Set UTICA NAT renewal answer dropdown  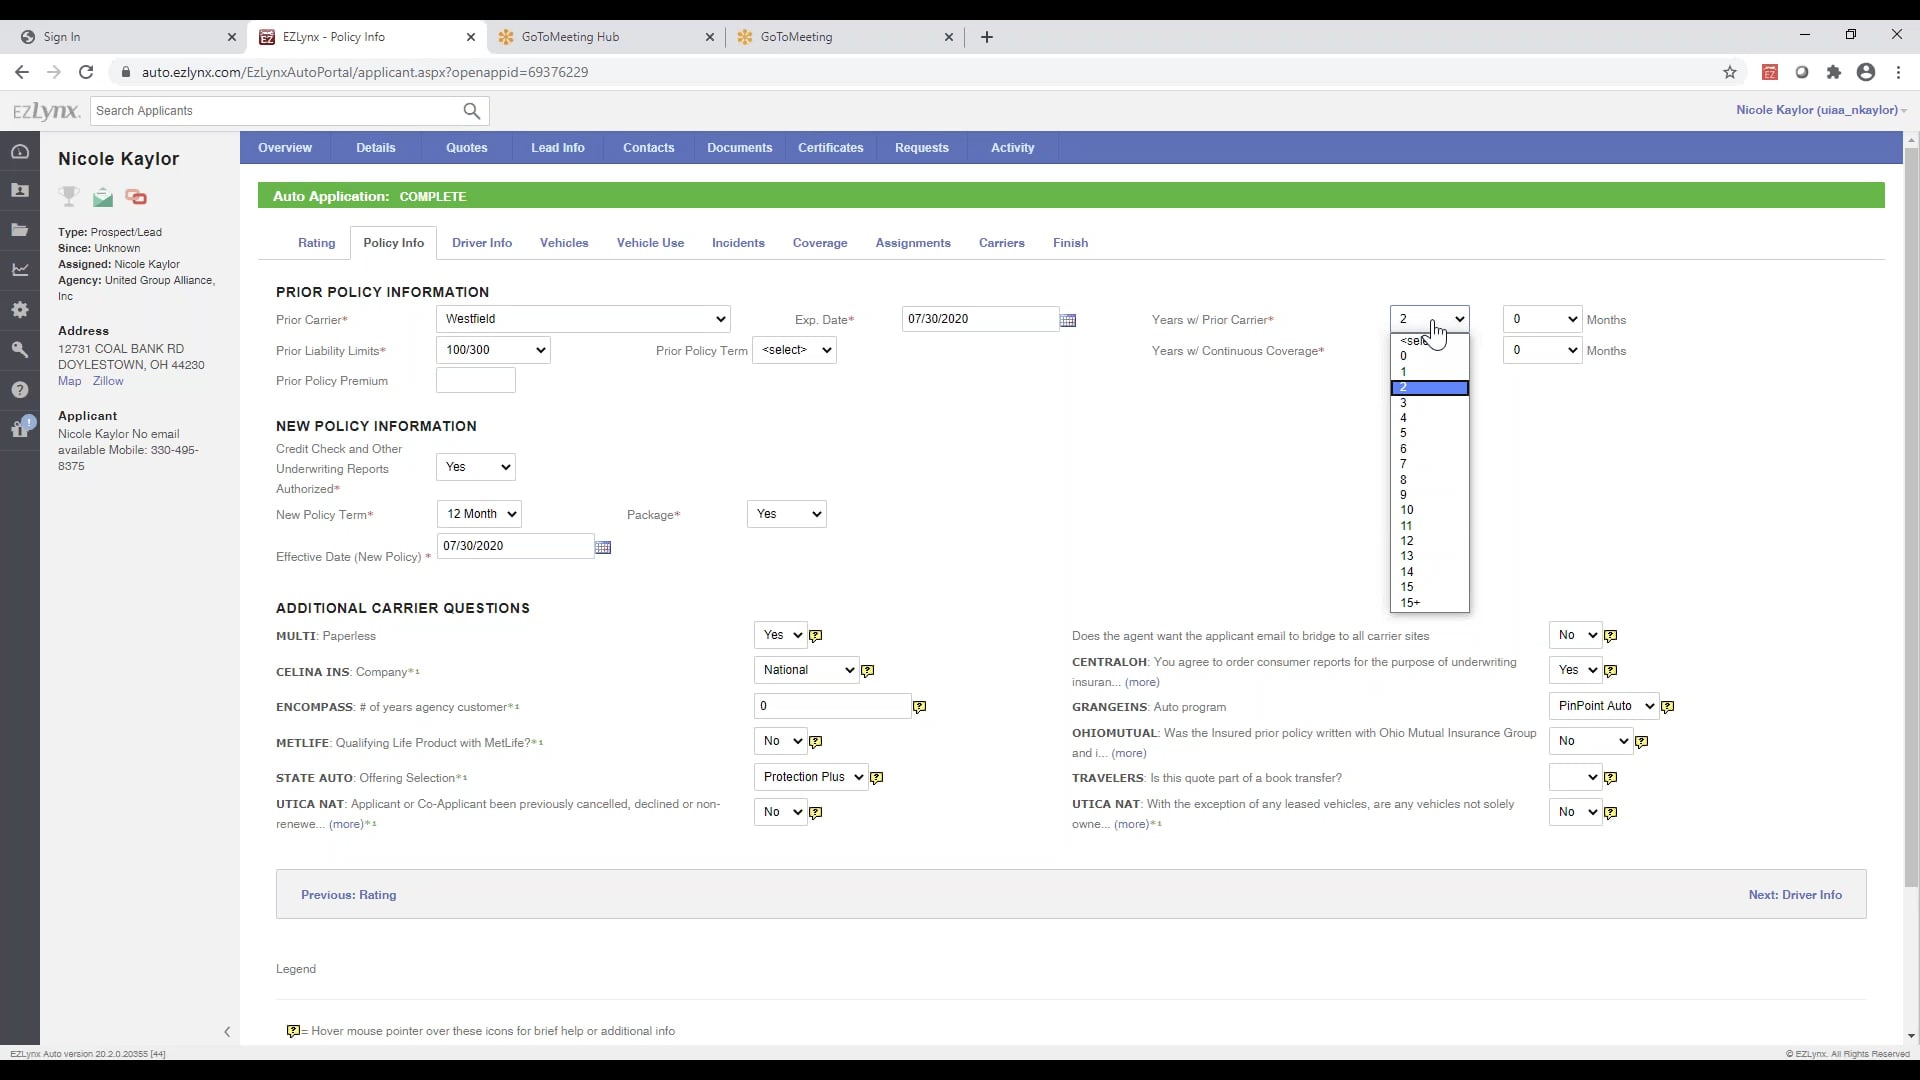coord(779,812)
